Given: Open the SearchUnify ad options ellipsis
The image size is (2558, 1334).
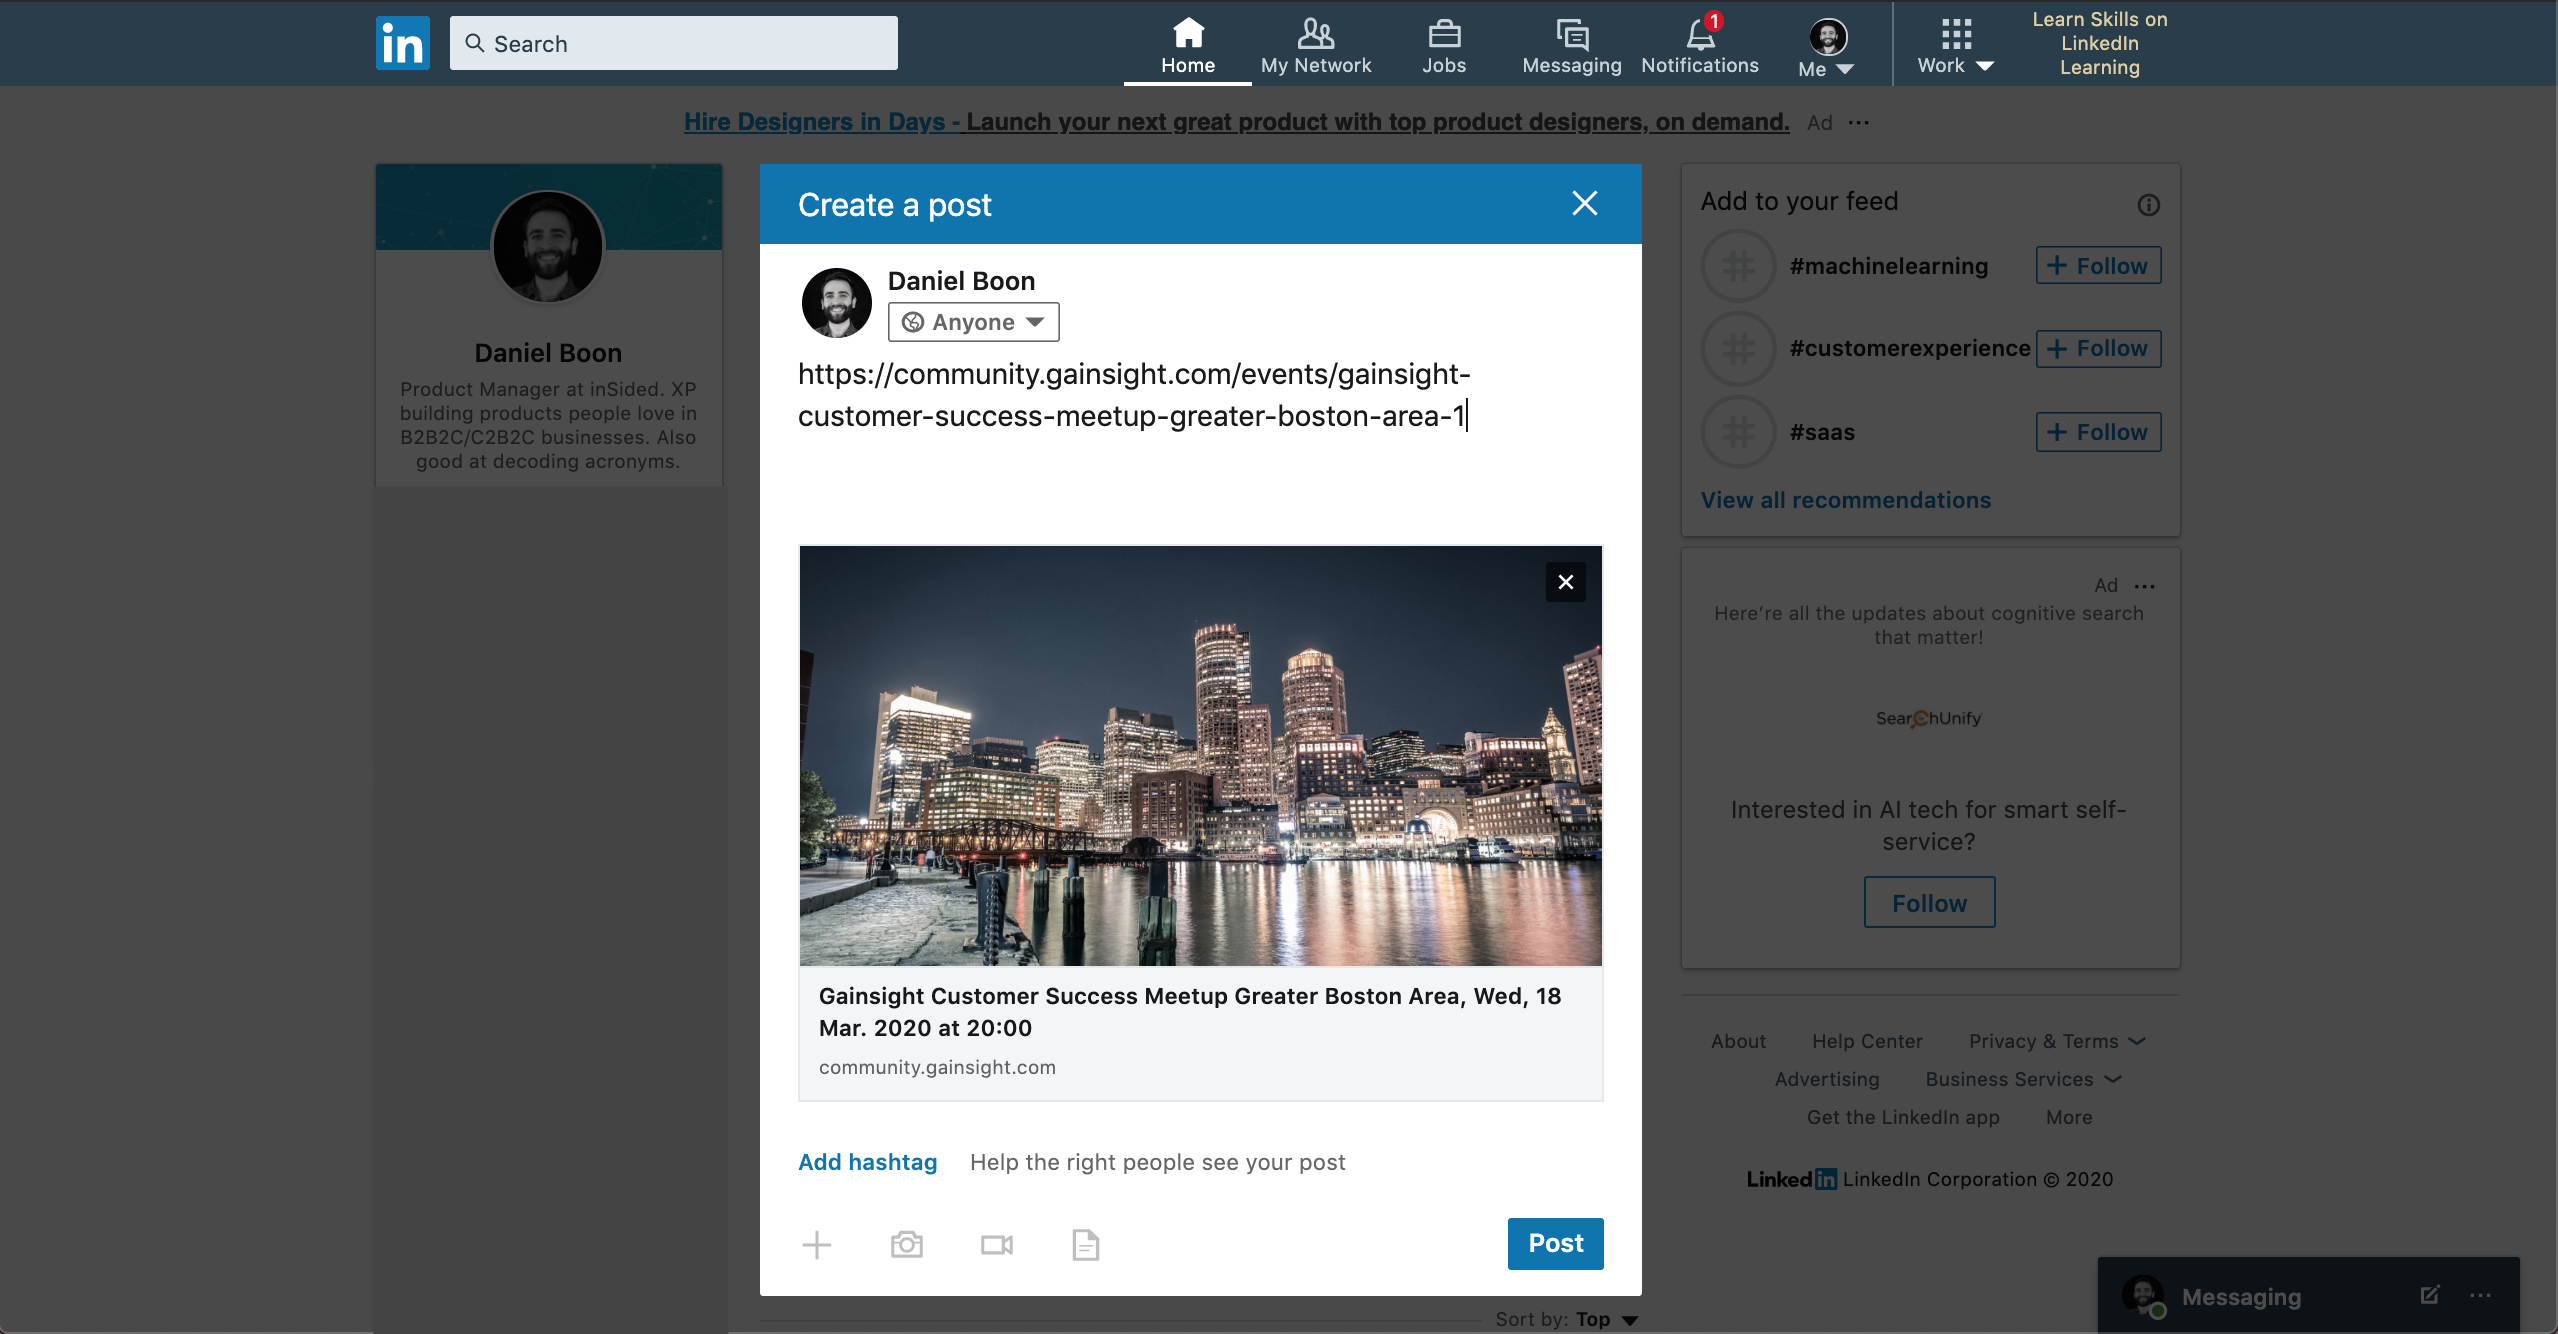Looking at the screenshot, I should (x=2145, y=586).
